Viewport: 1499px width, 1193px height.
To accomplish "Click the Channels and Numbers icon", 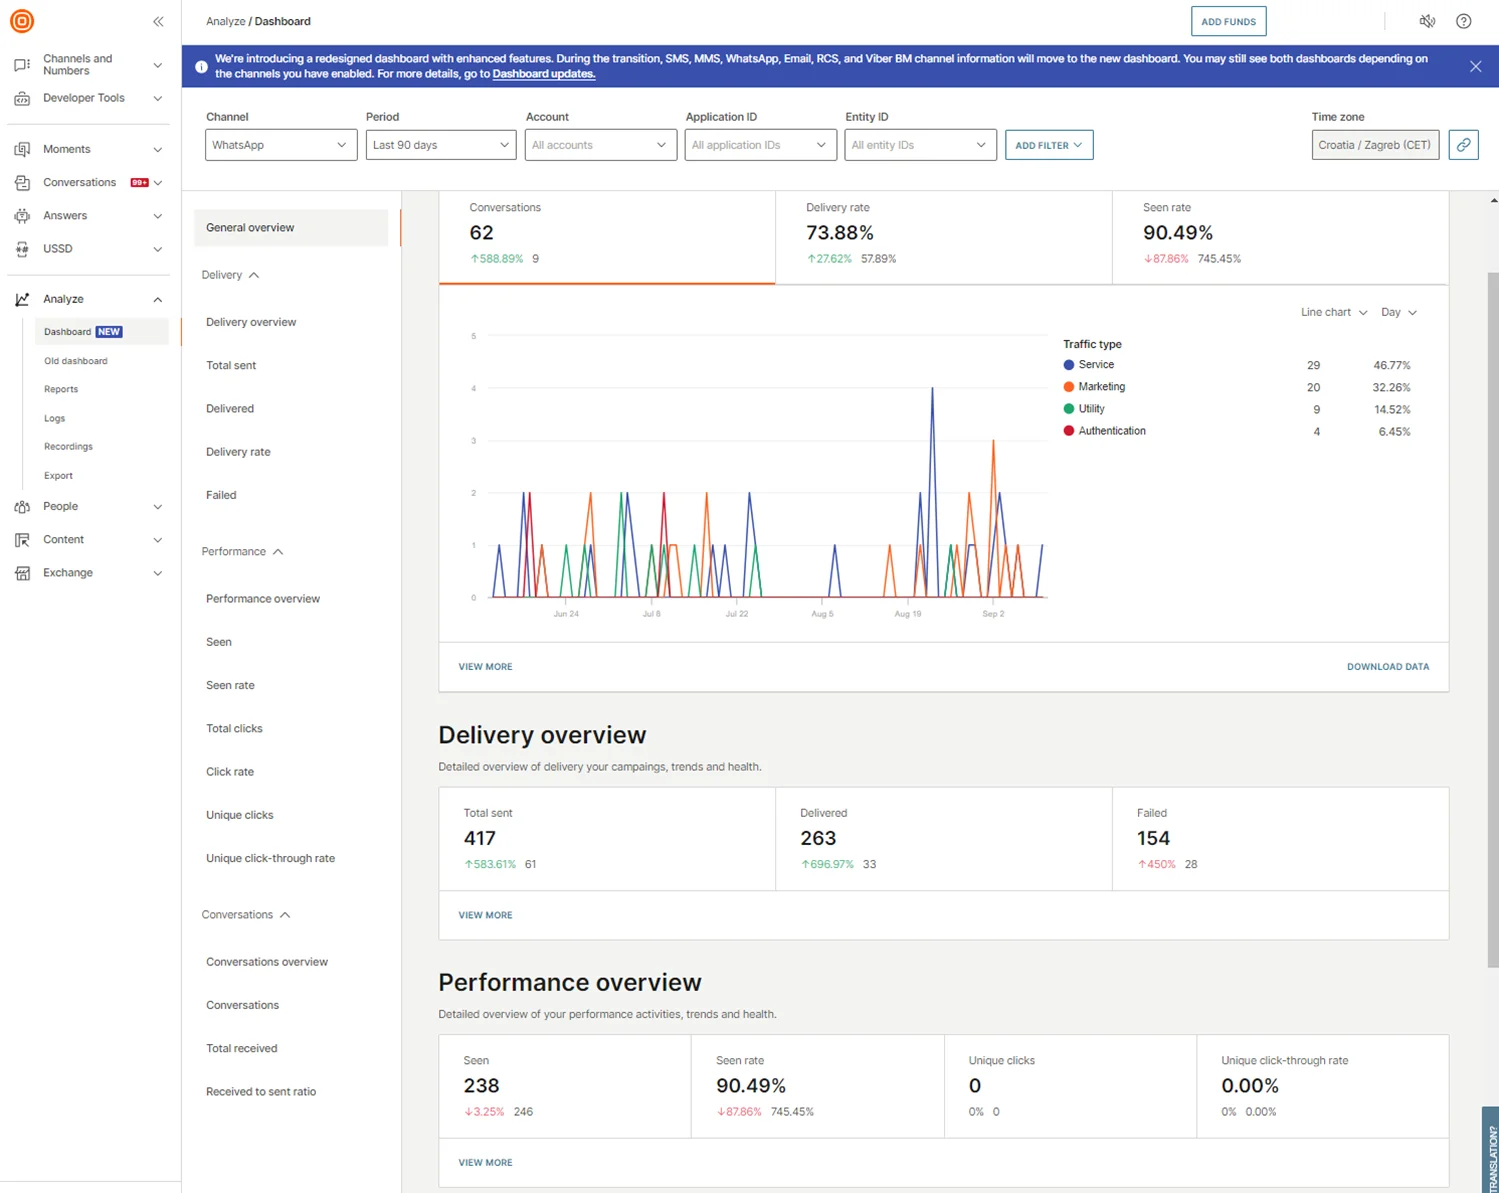I will [22, 65].
